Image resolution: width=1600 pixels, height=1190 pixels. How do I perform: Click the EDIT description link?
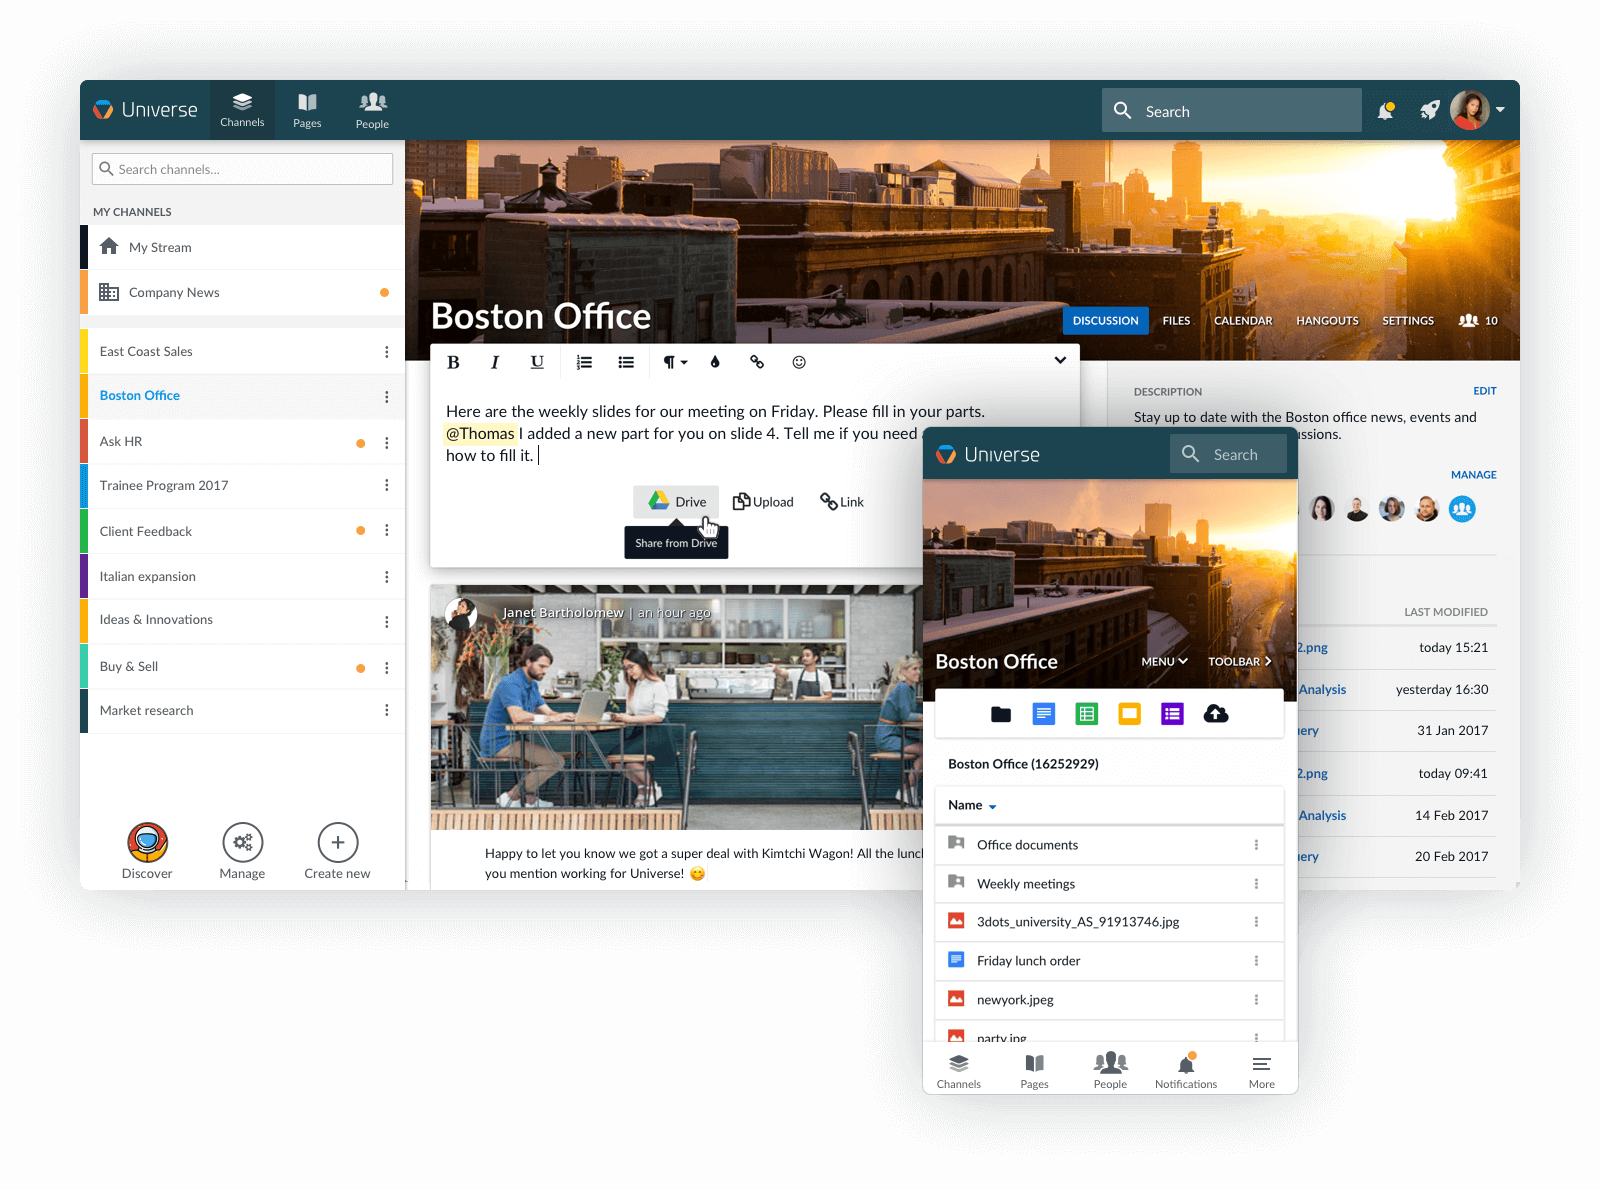[x=1484, y=391]
